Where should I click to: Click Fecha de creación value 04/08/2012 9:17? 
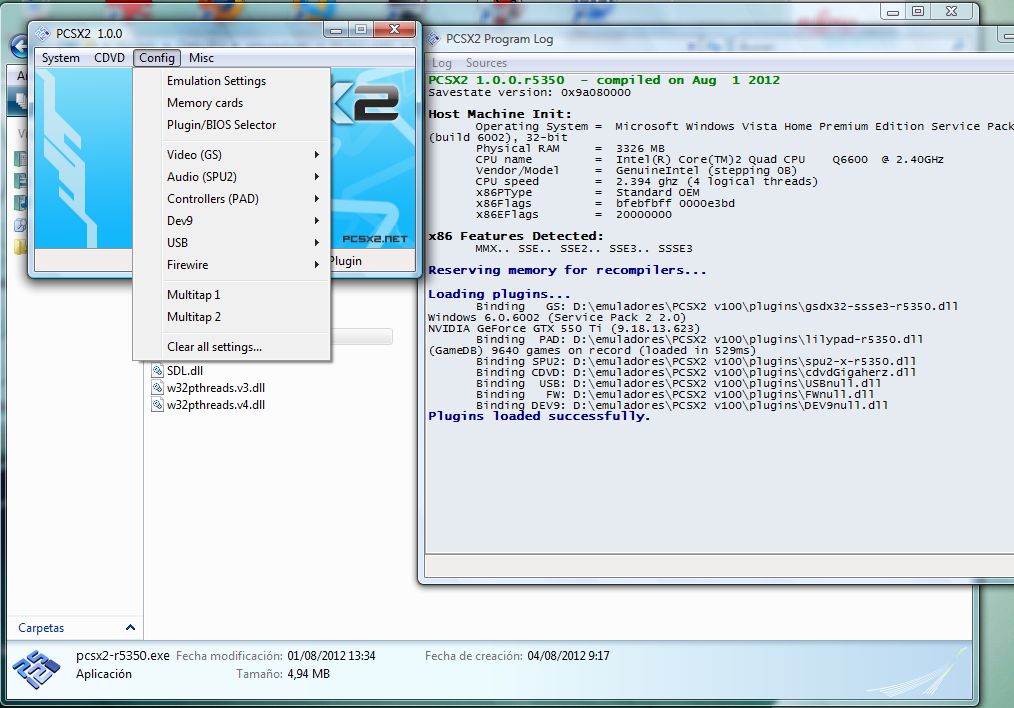coord(568,656)
